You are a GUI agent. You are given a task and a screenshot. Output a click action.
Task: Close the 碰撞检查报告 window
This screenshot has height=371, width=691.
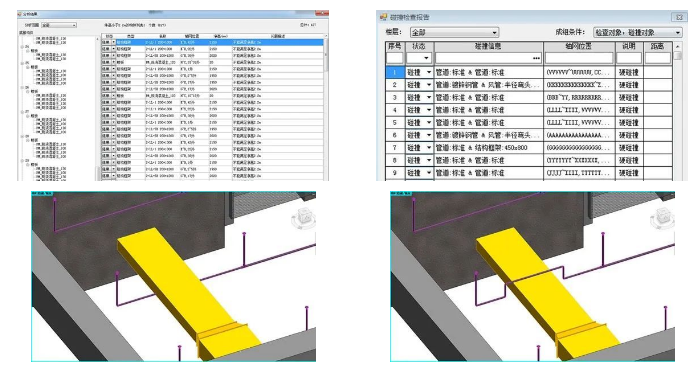click(x=679, y=17)
